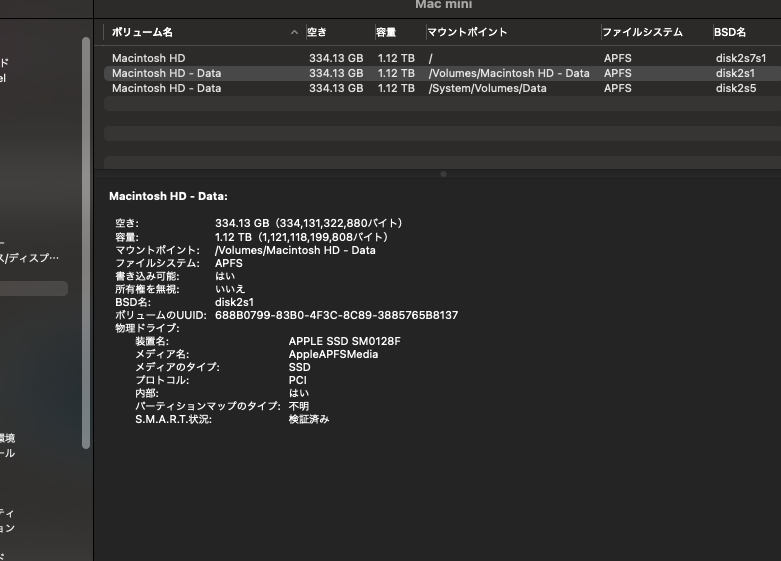Click the sort arrow in ボリューム名 column header
This screenshot has width=781, height=561.
pos(294,33)
